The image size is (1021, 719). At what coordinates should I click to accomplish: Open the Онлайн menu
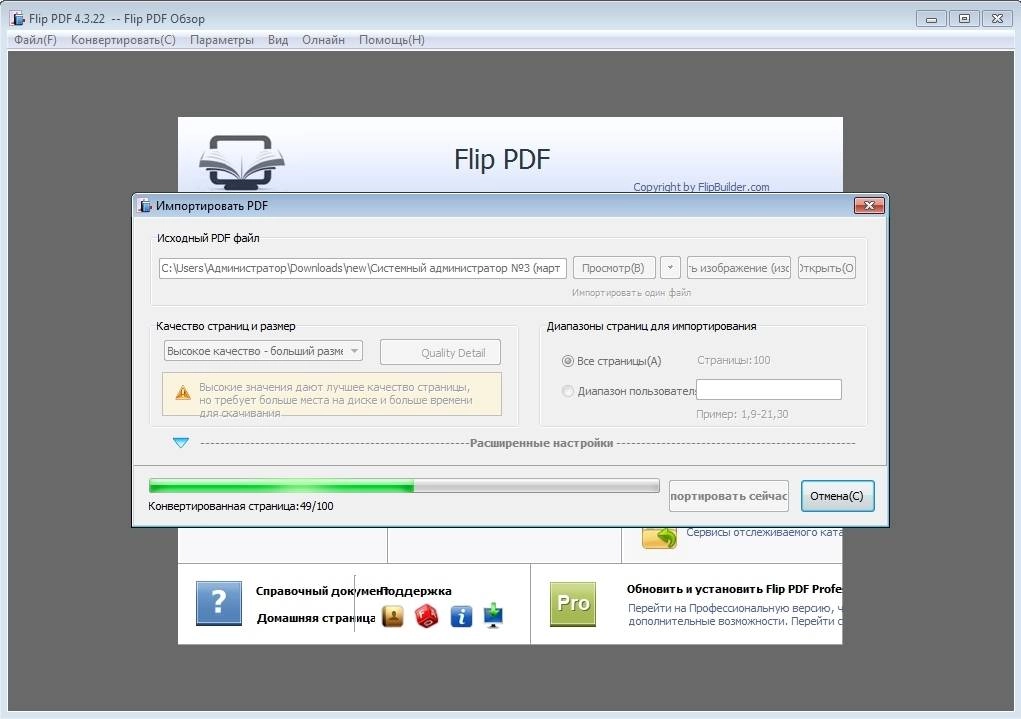[x=323, y=40]
